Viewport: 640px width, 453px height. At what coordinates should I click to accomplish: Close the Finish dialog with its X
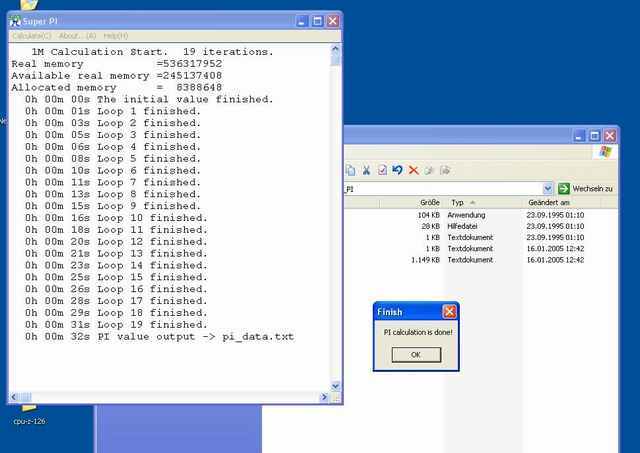(x=449, y=312)
